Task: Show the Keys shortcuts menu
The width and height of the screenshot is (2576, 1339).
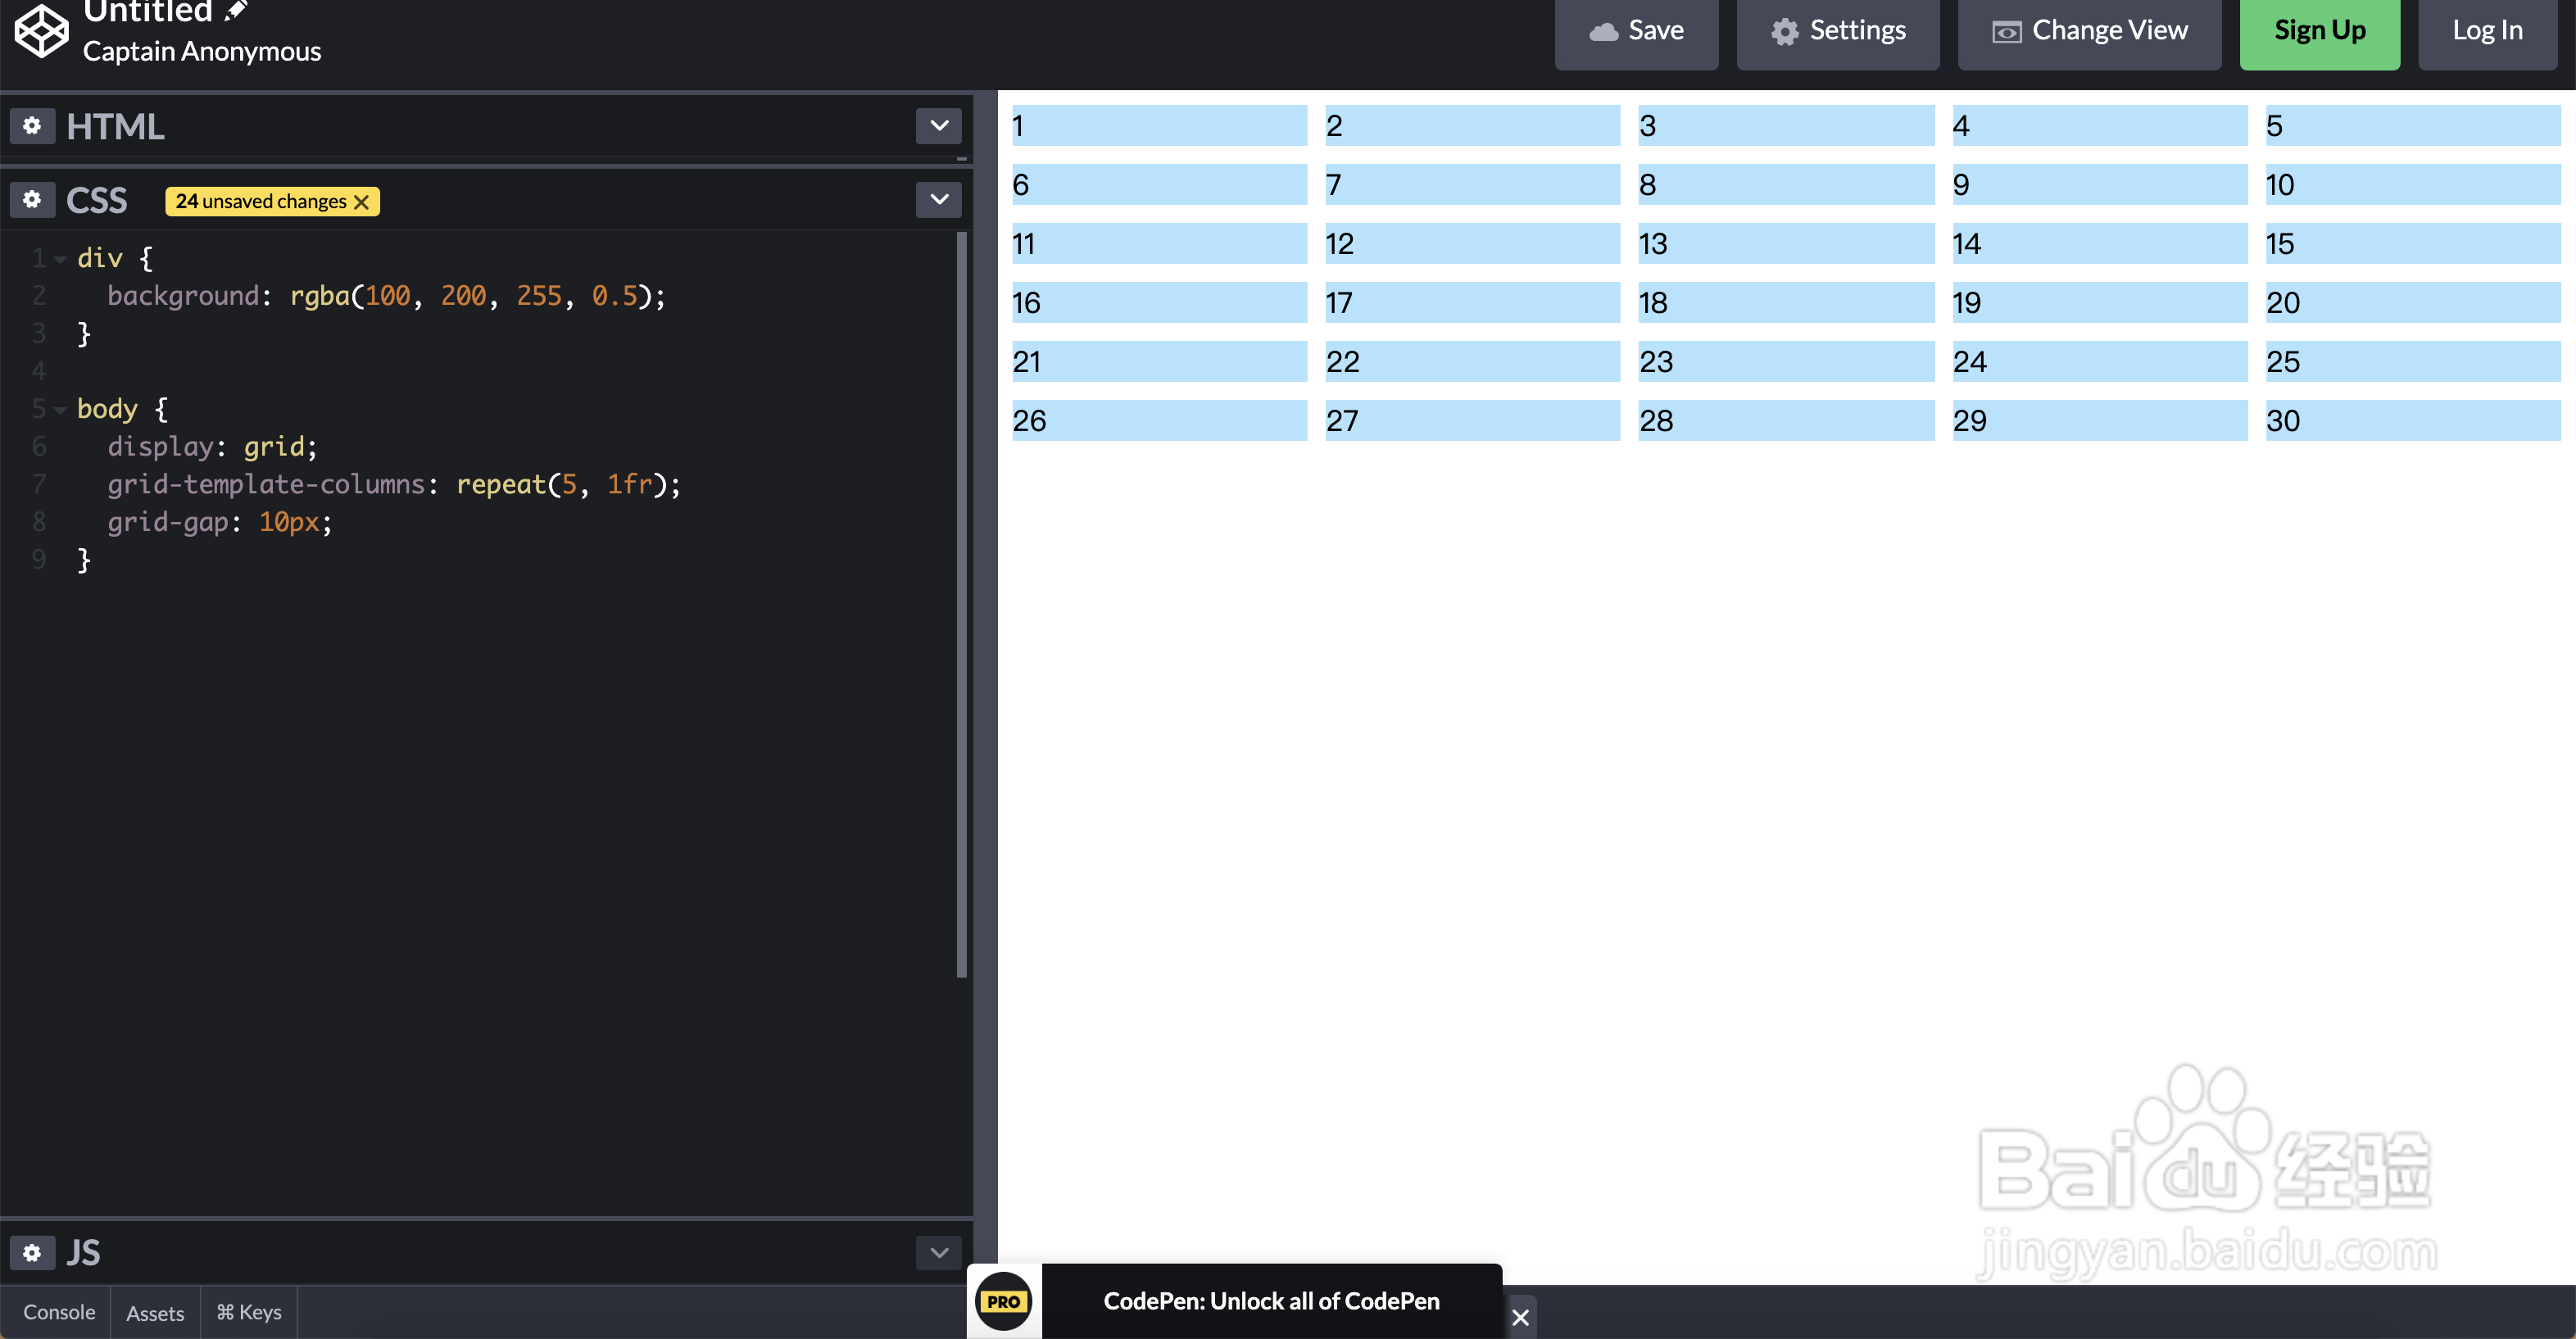Action: point(249,1312)
